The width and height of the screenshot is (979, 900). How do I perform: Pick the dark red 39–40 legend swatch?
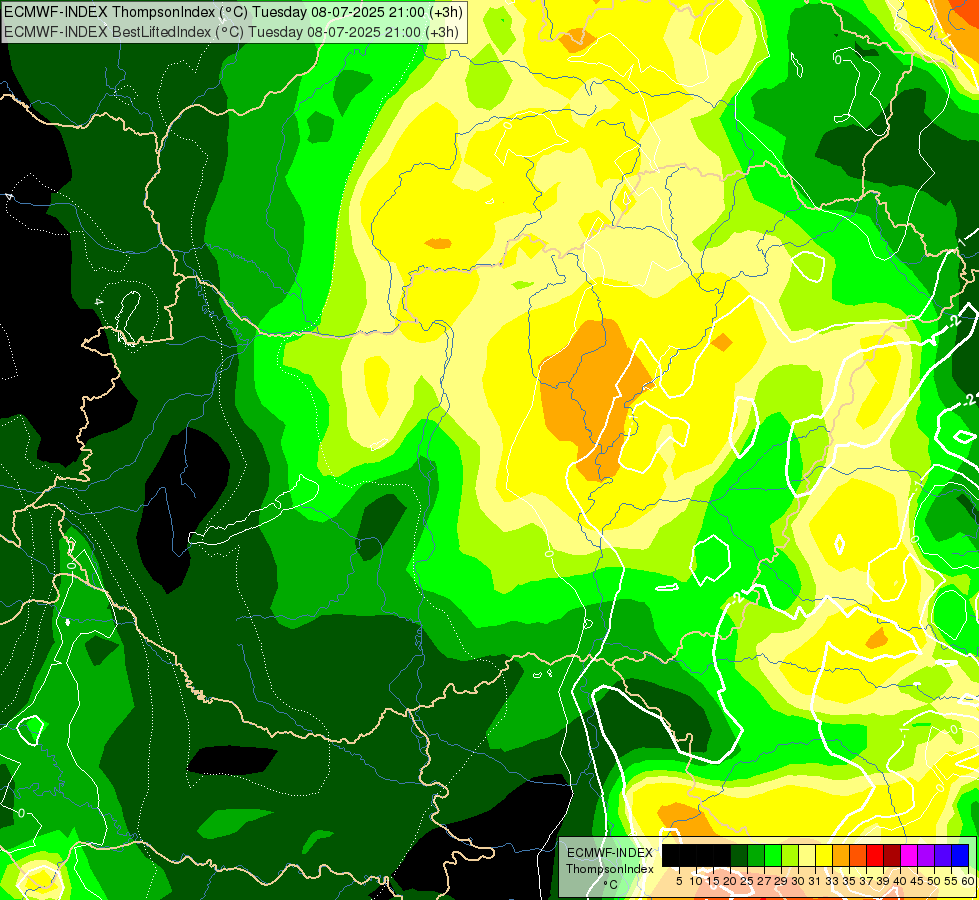point(892,856)
